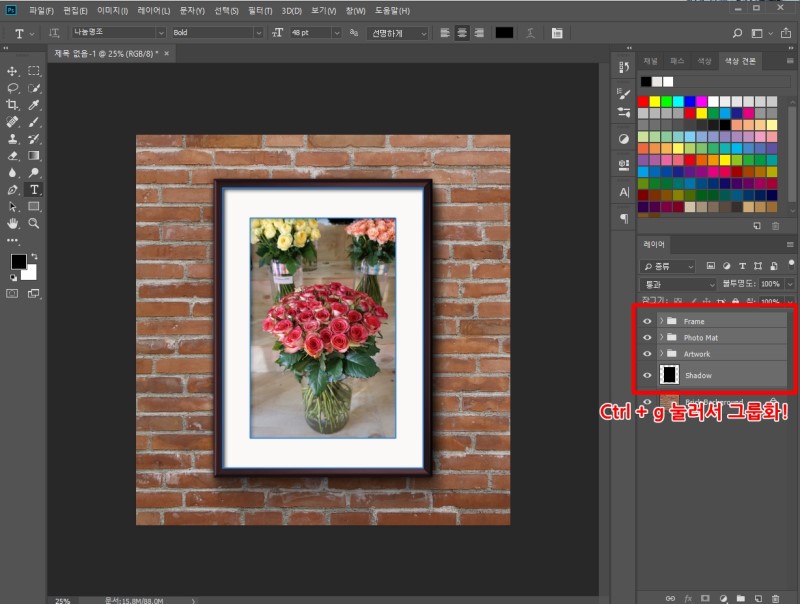Expand the Artwork layer group
The height and width of the screenshot is (604, 800).
click(x=661, y=354)
